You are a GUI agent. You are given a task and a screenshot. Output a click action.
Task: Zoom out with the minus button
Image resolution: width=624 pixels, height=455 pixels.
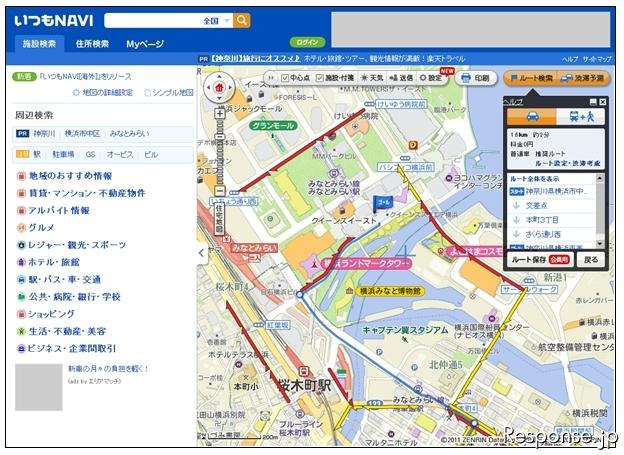coord(220,190)
